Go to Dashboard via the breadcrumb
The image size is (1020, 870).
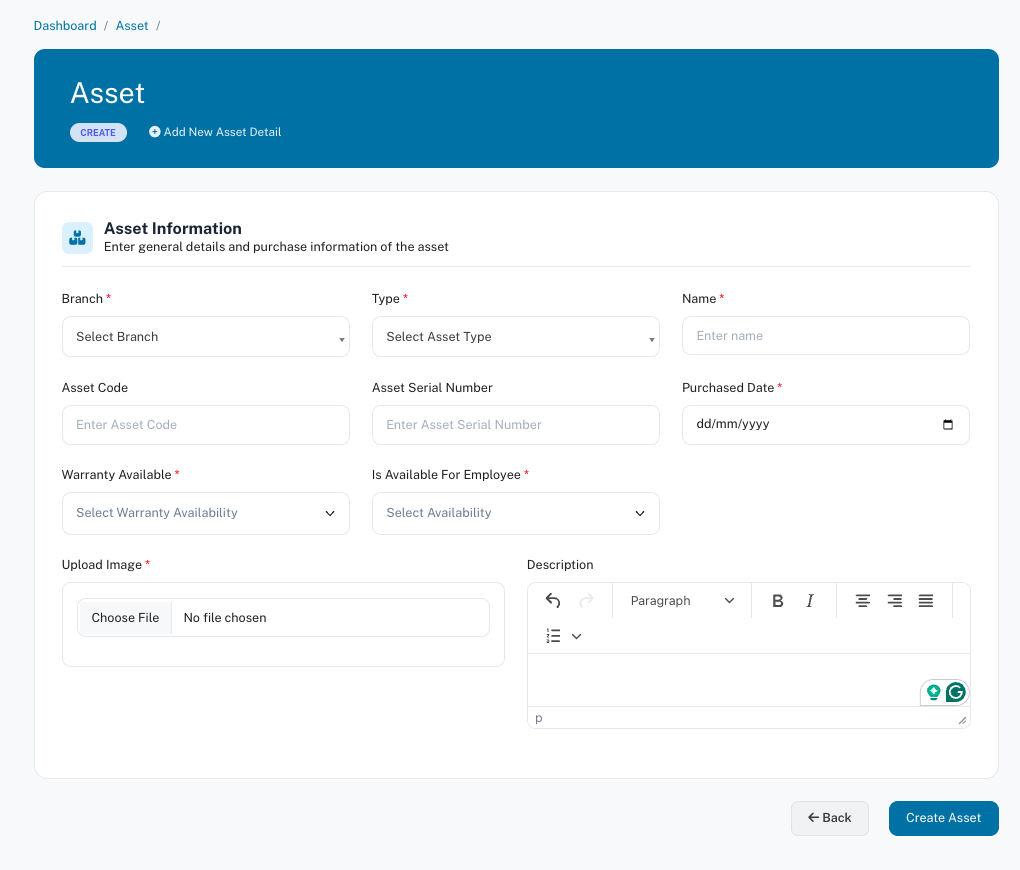(x=65, y=26)
